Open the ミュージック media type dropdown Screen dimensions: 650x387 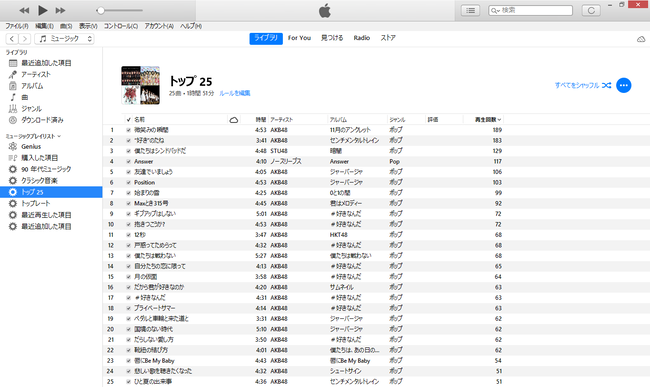click(65, 39)
